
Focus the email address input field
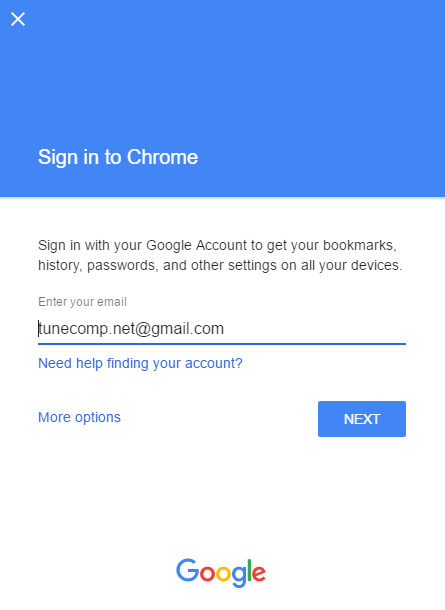[222, 329]
